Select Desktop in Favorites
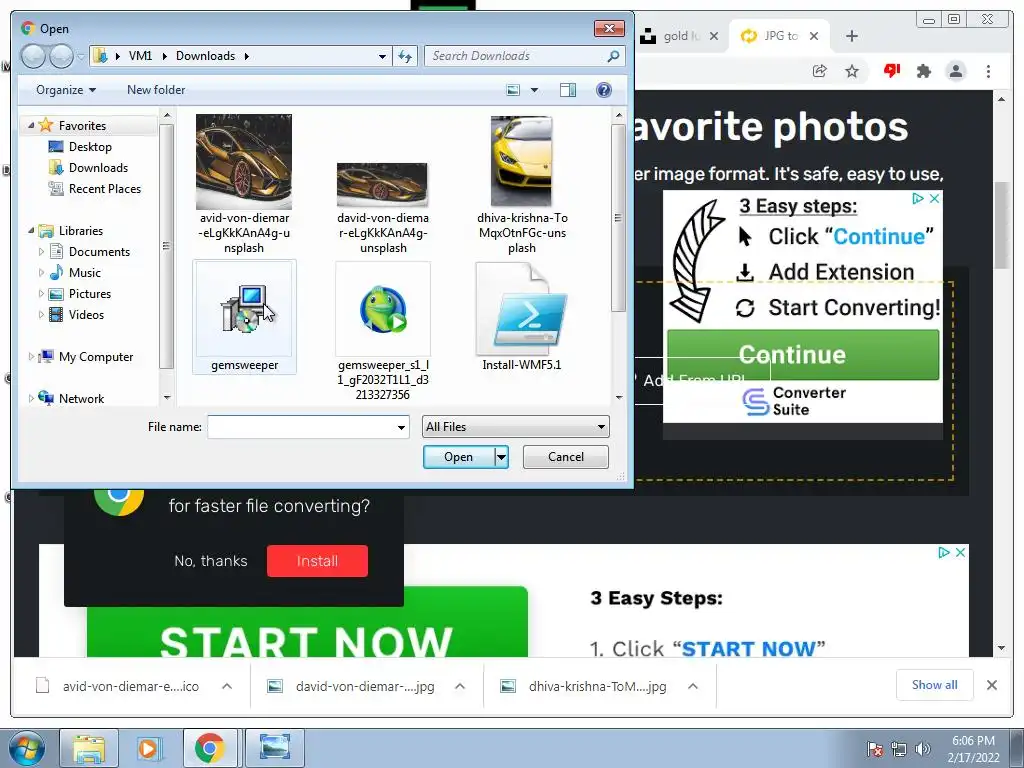This screenshot has height=768, width=1024. coord(80,147)
